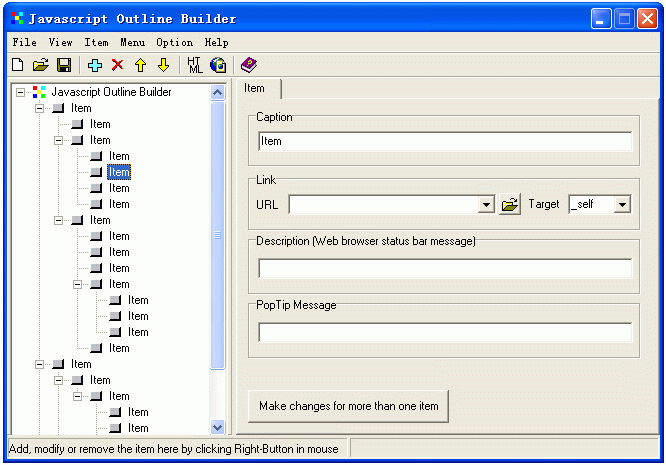Viewport: 666px width, 465px height.
Task: Save using the floppy disk icon
Action: pos(64,65)
